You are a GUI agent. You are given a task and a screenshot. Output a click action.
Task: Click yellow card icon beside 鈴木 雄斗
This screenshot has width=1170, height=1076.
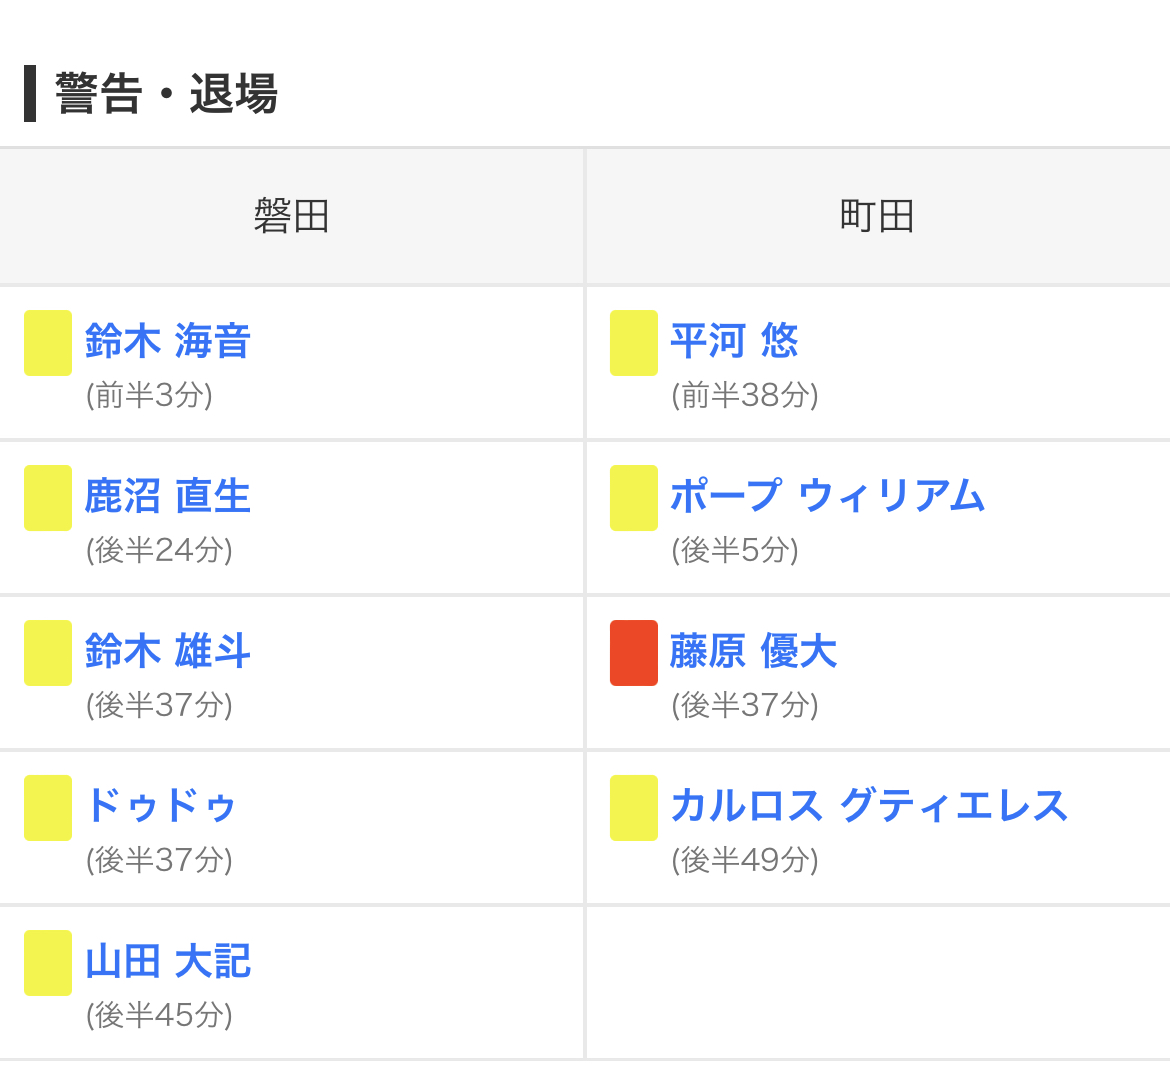(48, 653)
